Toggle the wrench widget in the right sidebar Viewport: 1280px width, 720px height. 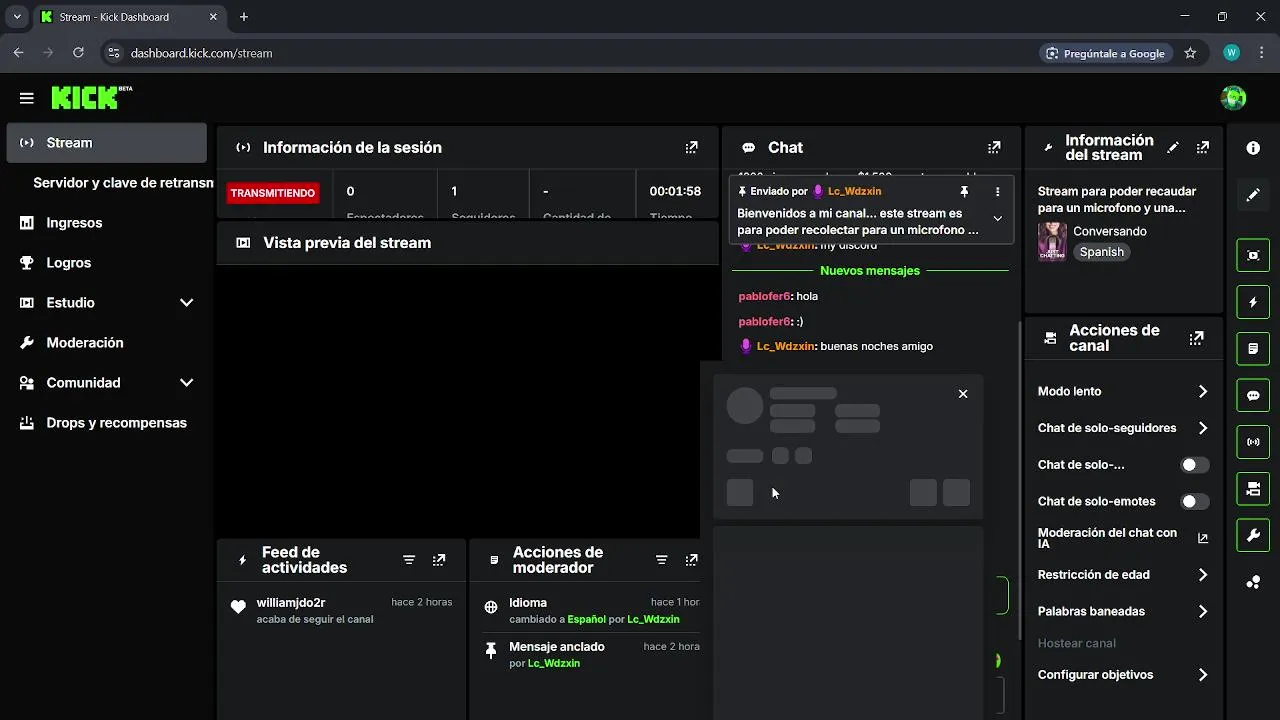[1253, 536]
